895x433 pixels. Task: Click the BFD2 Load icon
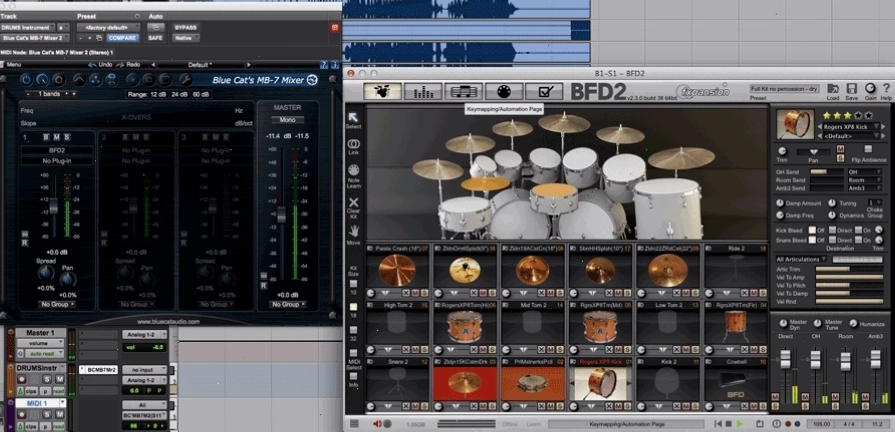[x=833, y=91]
